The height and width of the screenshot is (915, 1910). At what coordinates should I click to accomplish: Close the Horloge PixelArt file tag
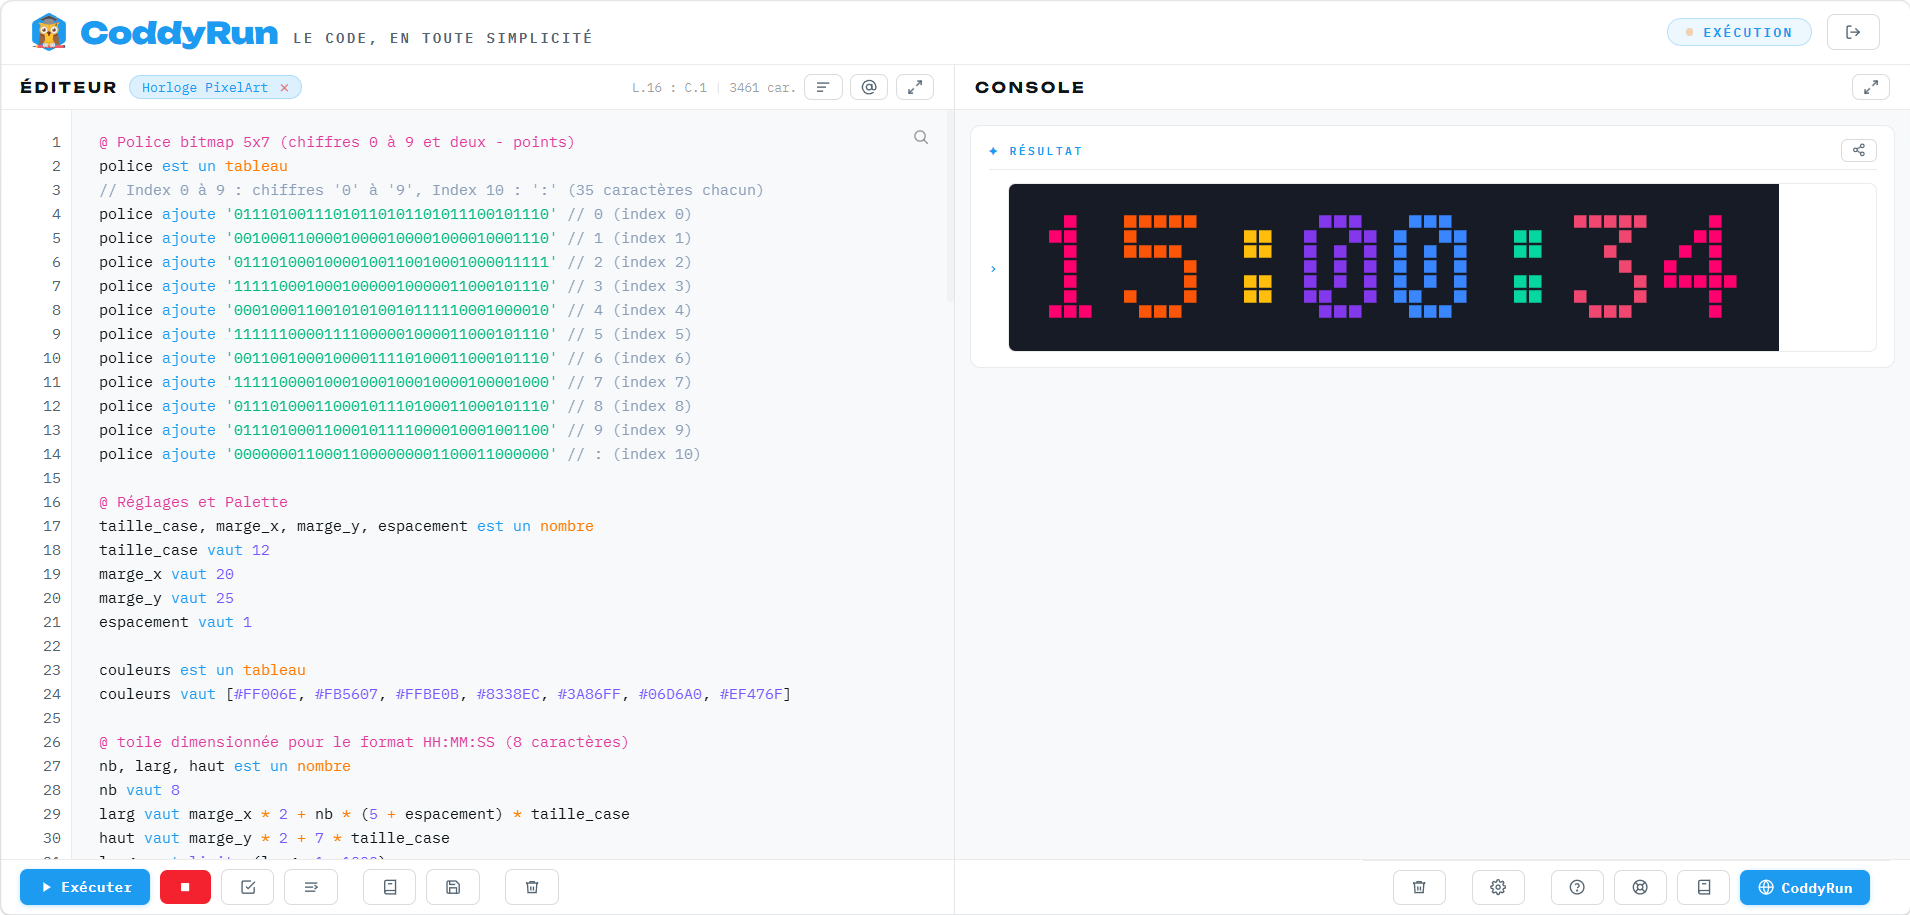tap(284, 87)
